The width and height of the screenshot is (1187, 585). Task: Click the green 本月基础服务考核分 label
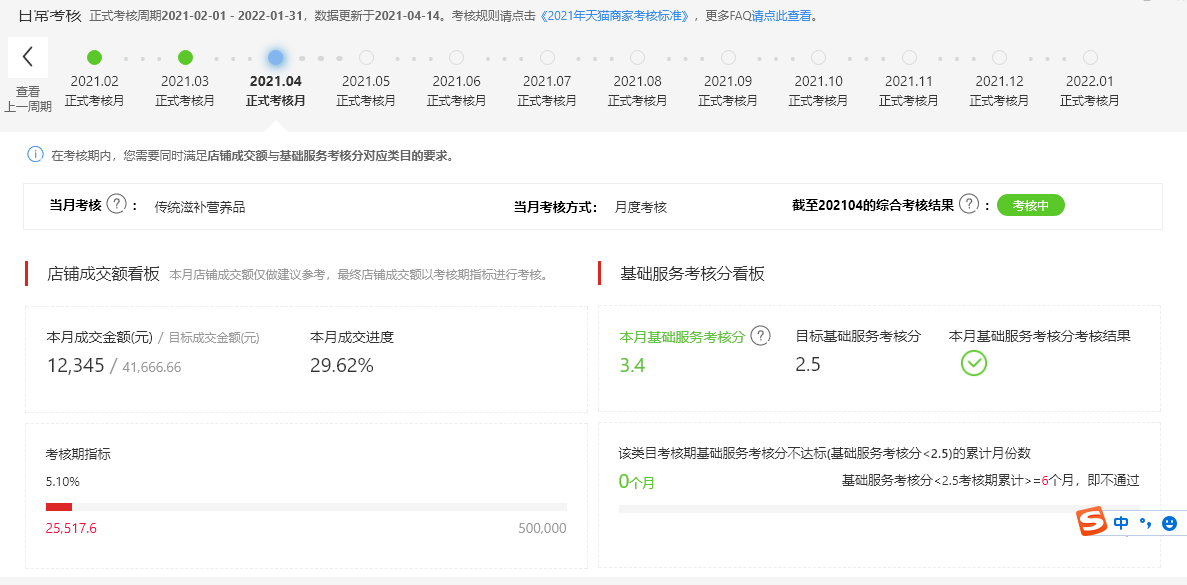(x=683, y=337)
